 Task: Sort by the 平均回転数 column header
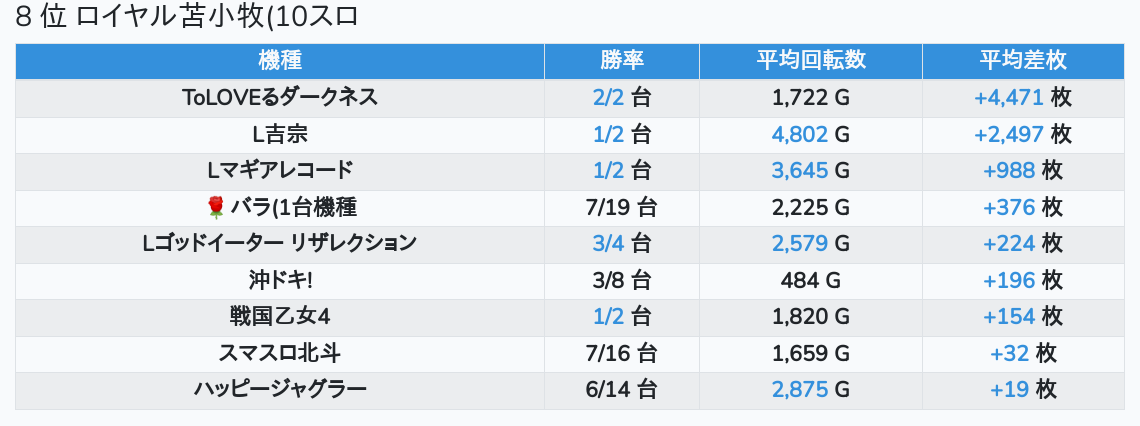tap(811, 61)
